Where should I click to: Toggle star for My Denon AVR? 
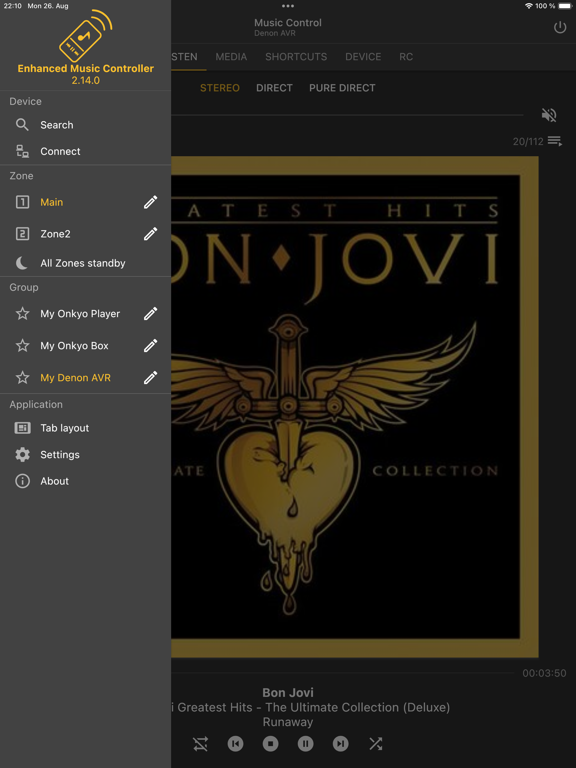coord(23,378)
